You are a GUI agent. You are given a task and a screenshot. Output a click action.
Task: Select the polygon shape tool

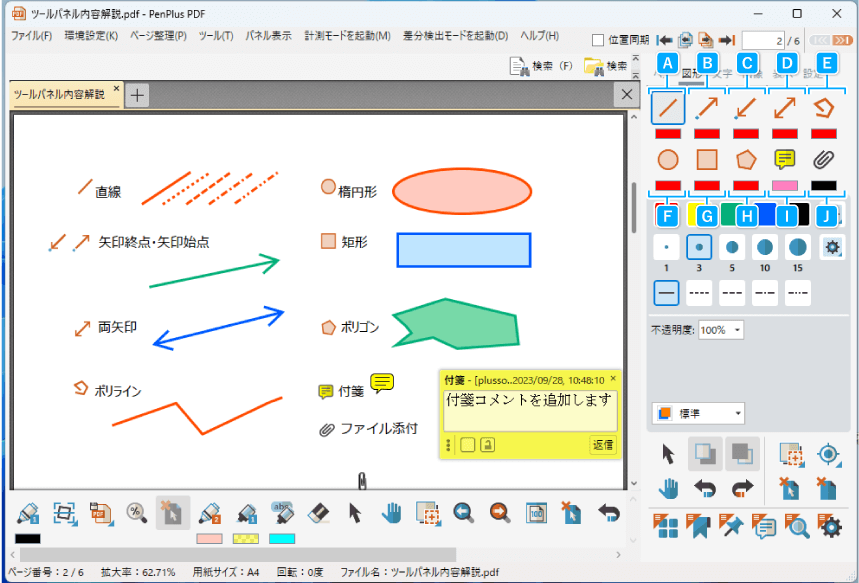coord(745,160)
